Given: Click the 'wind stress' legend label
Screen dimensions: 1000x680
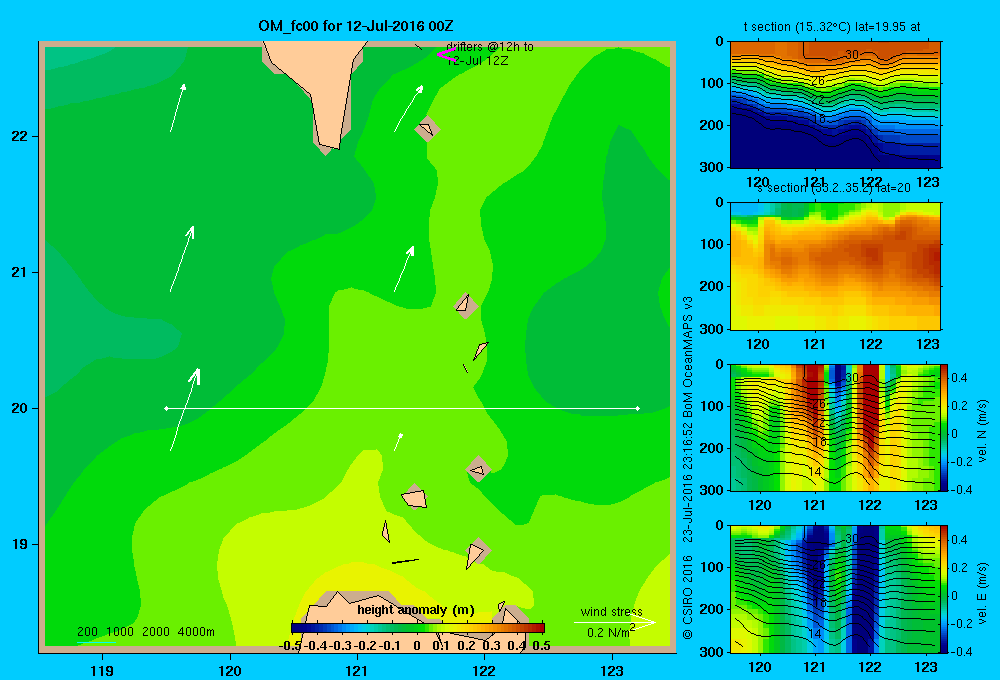Looking at the screenshot, I should pos(611,612).
